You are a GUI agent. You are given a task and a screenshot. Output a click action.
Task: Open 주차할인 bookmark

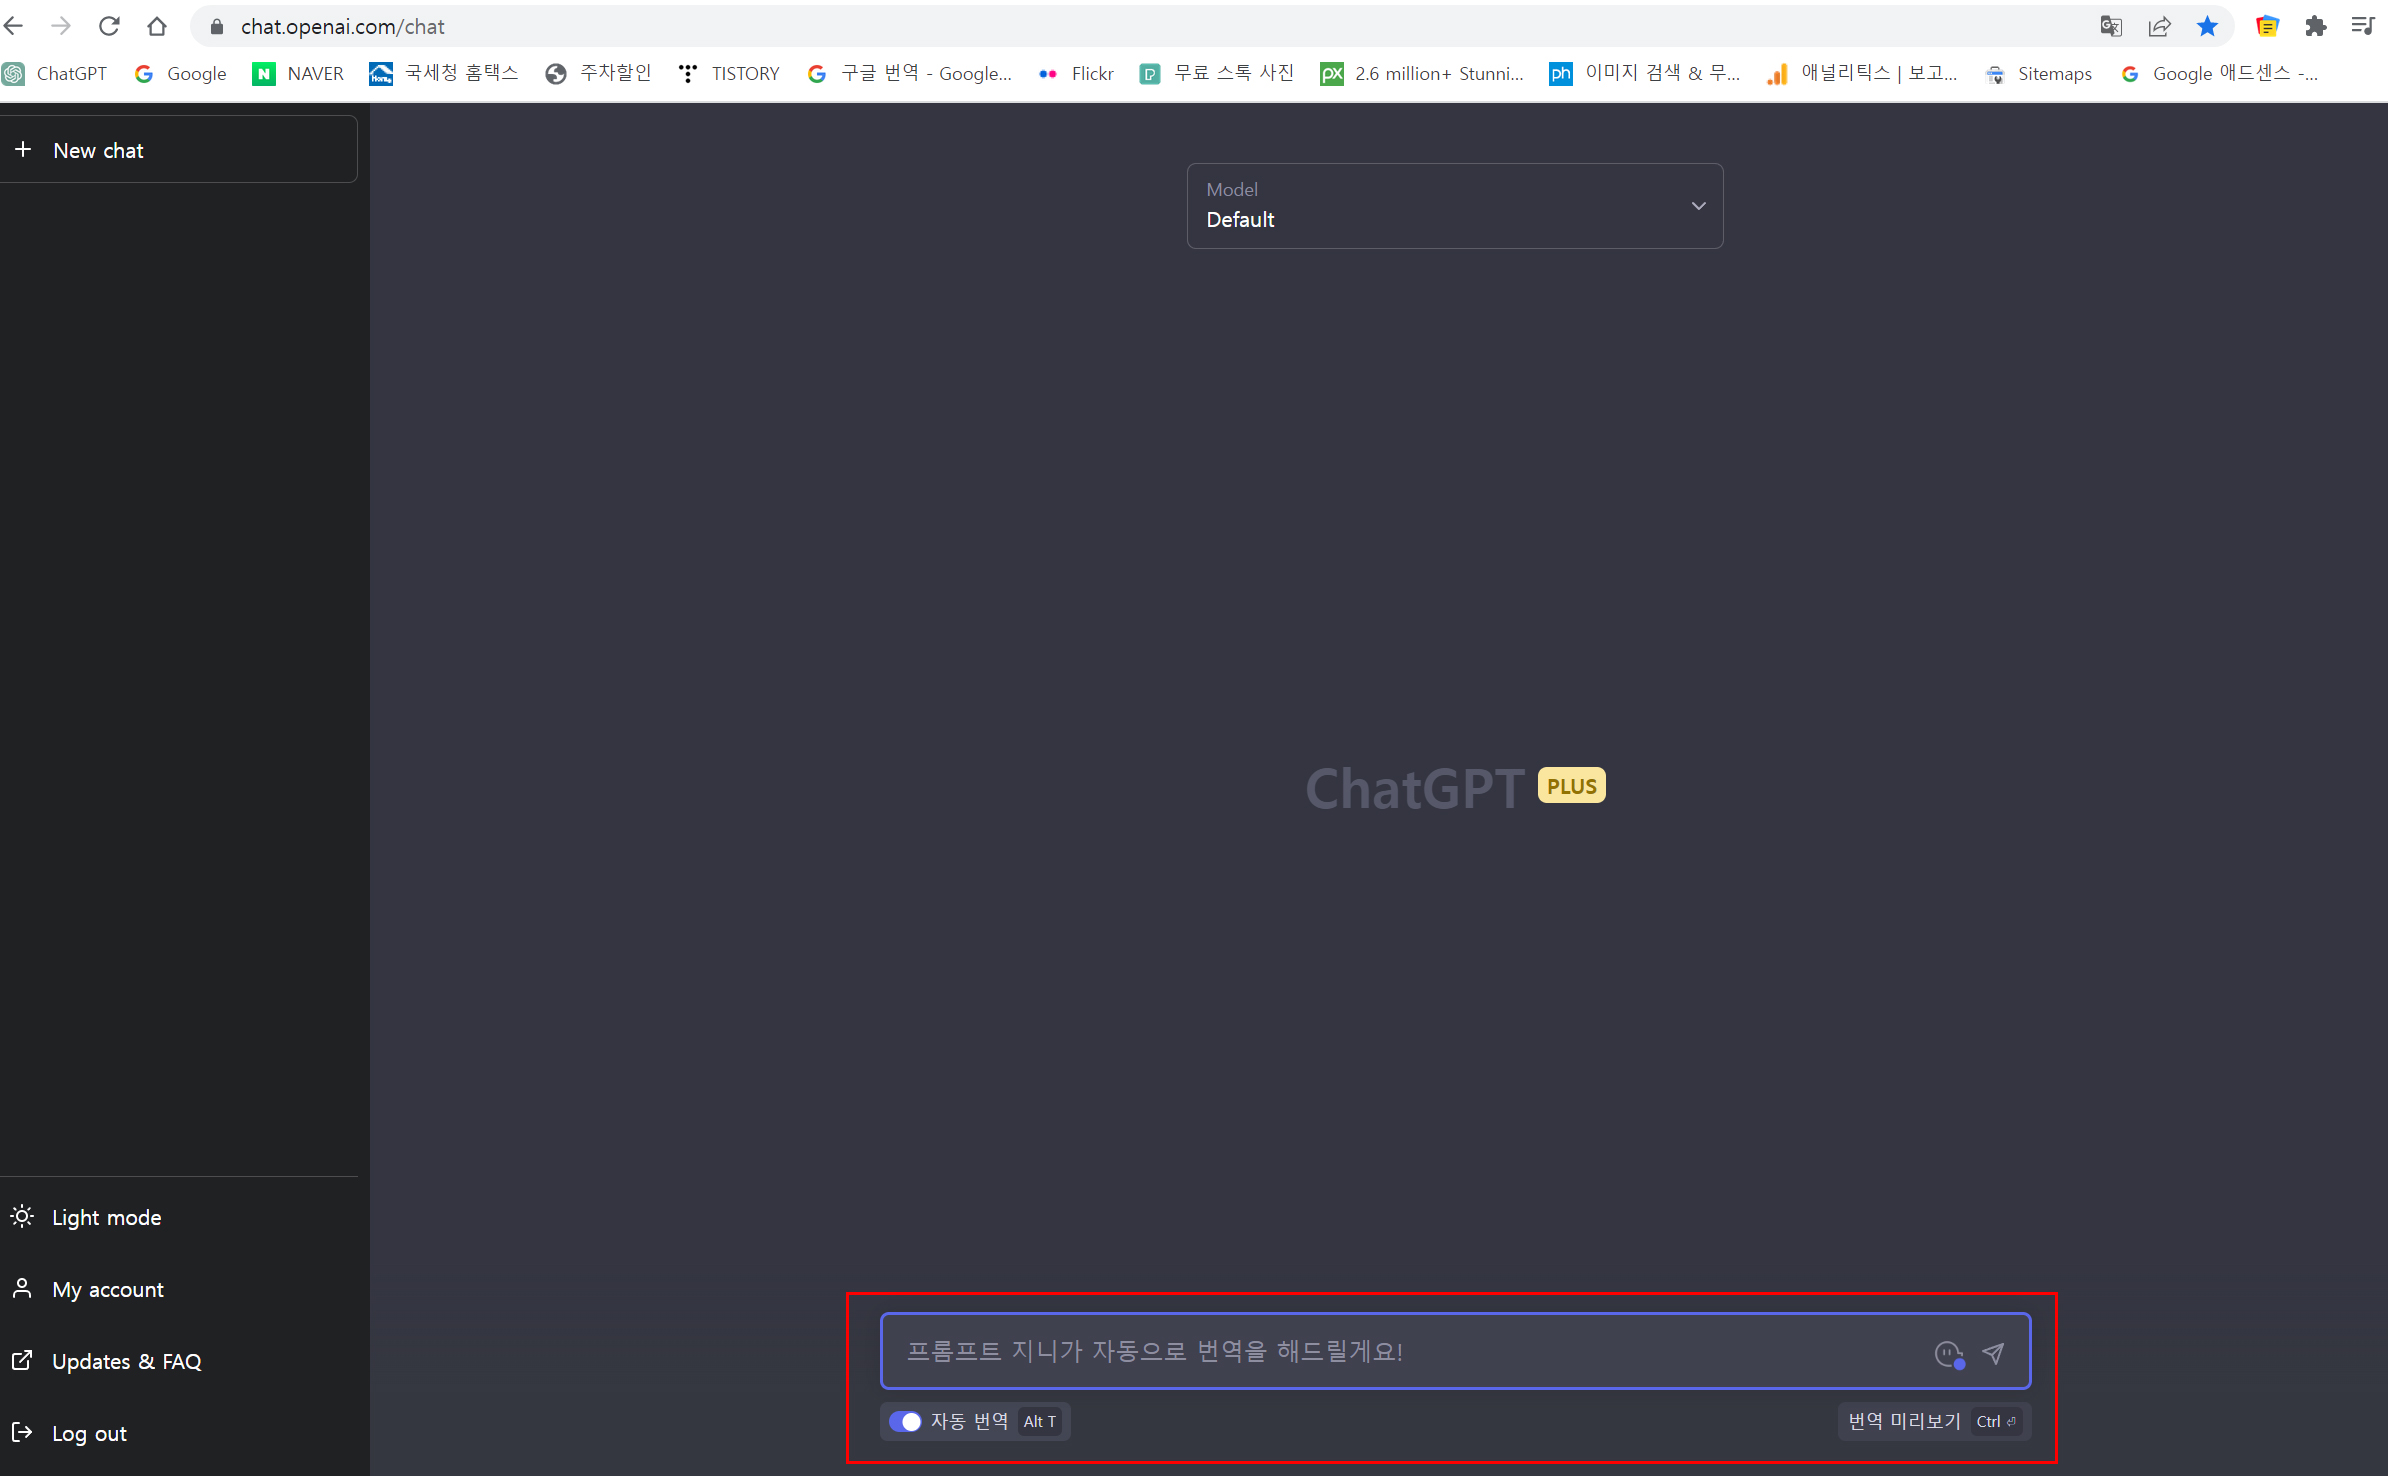(x=599, y=73)
